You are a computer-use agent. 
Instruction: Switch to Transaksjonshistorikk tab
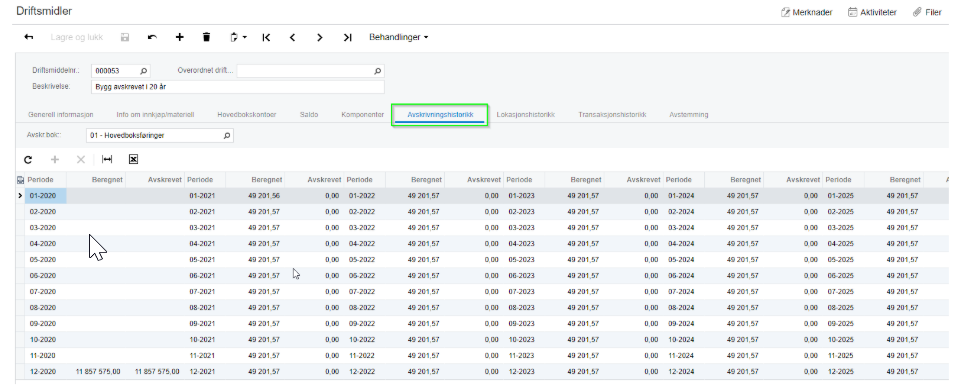(x=612, y=114)
